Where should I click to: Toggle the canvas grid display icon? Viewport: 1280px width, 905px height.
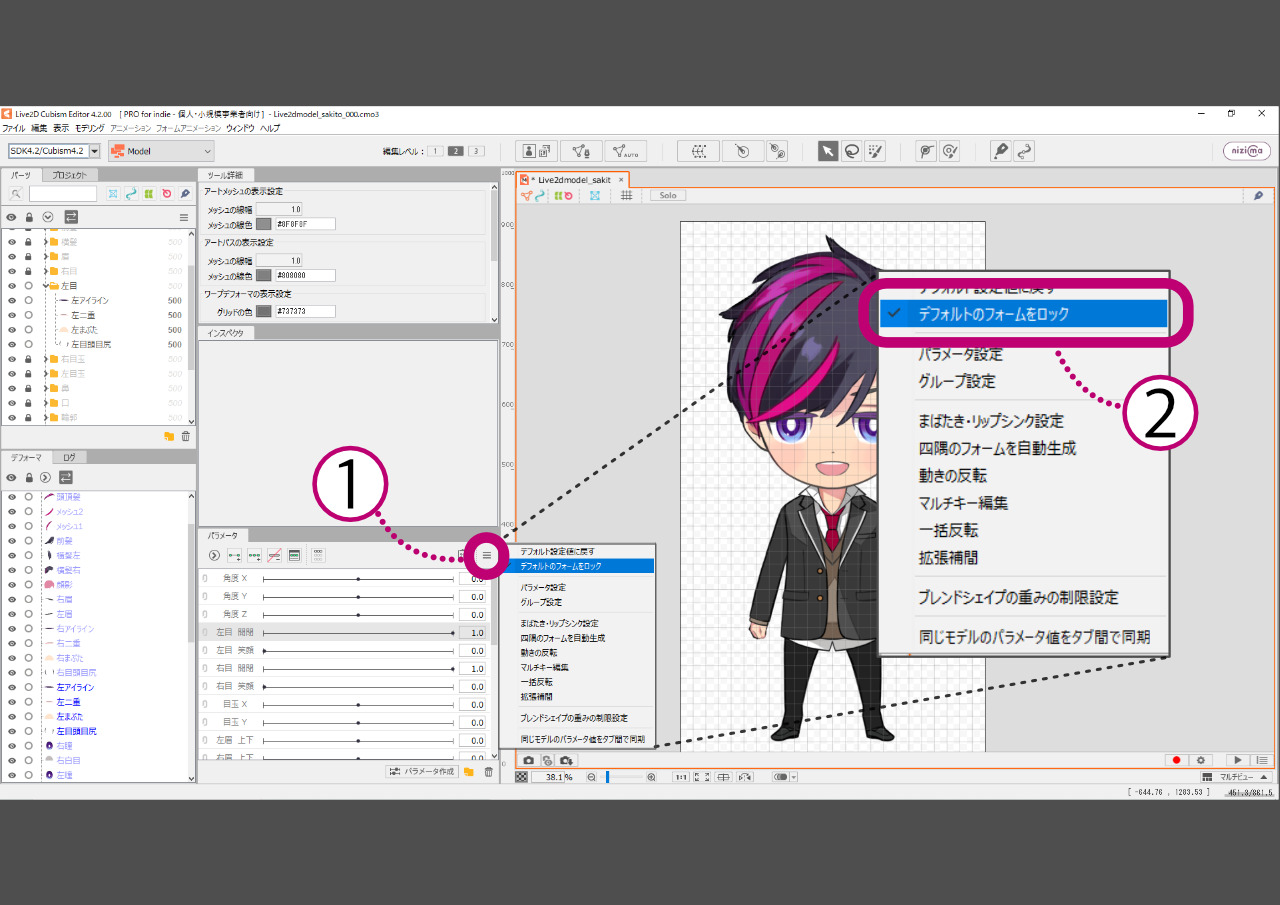point(626,195)
